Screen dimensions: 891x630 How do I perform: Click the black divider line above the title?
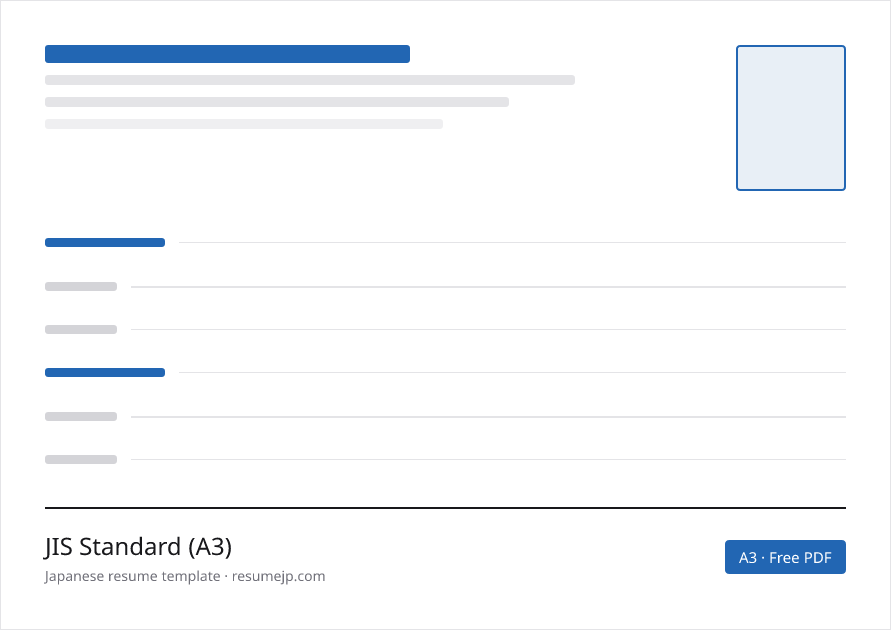tap(445, 508)
